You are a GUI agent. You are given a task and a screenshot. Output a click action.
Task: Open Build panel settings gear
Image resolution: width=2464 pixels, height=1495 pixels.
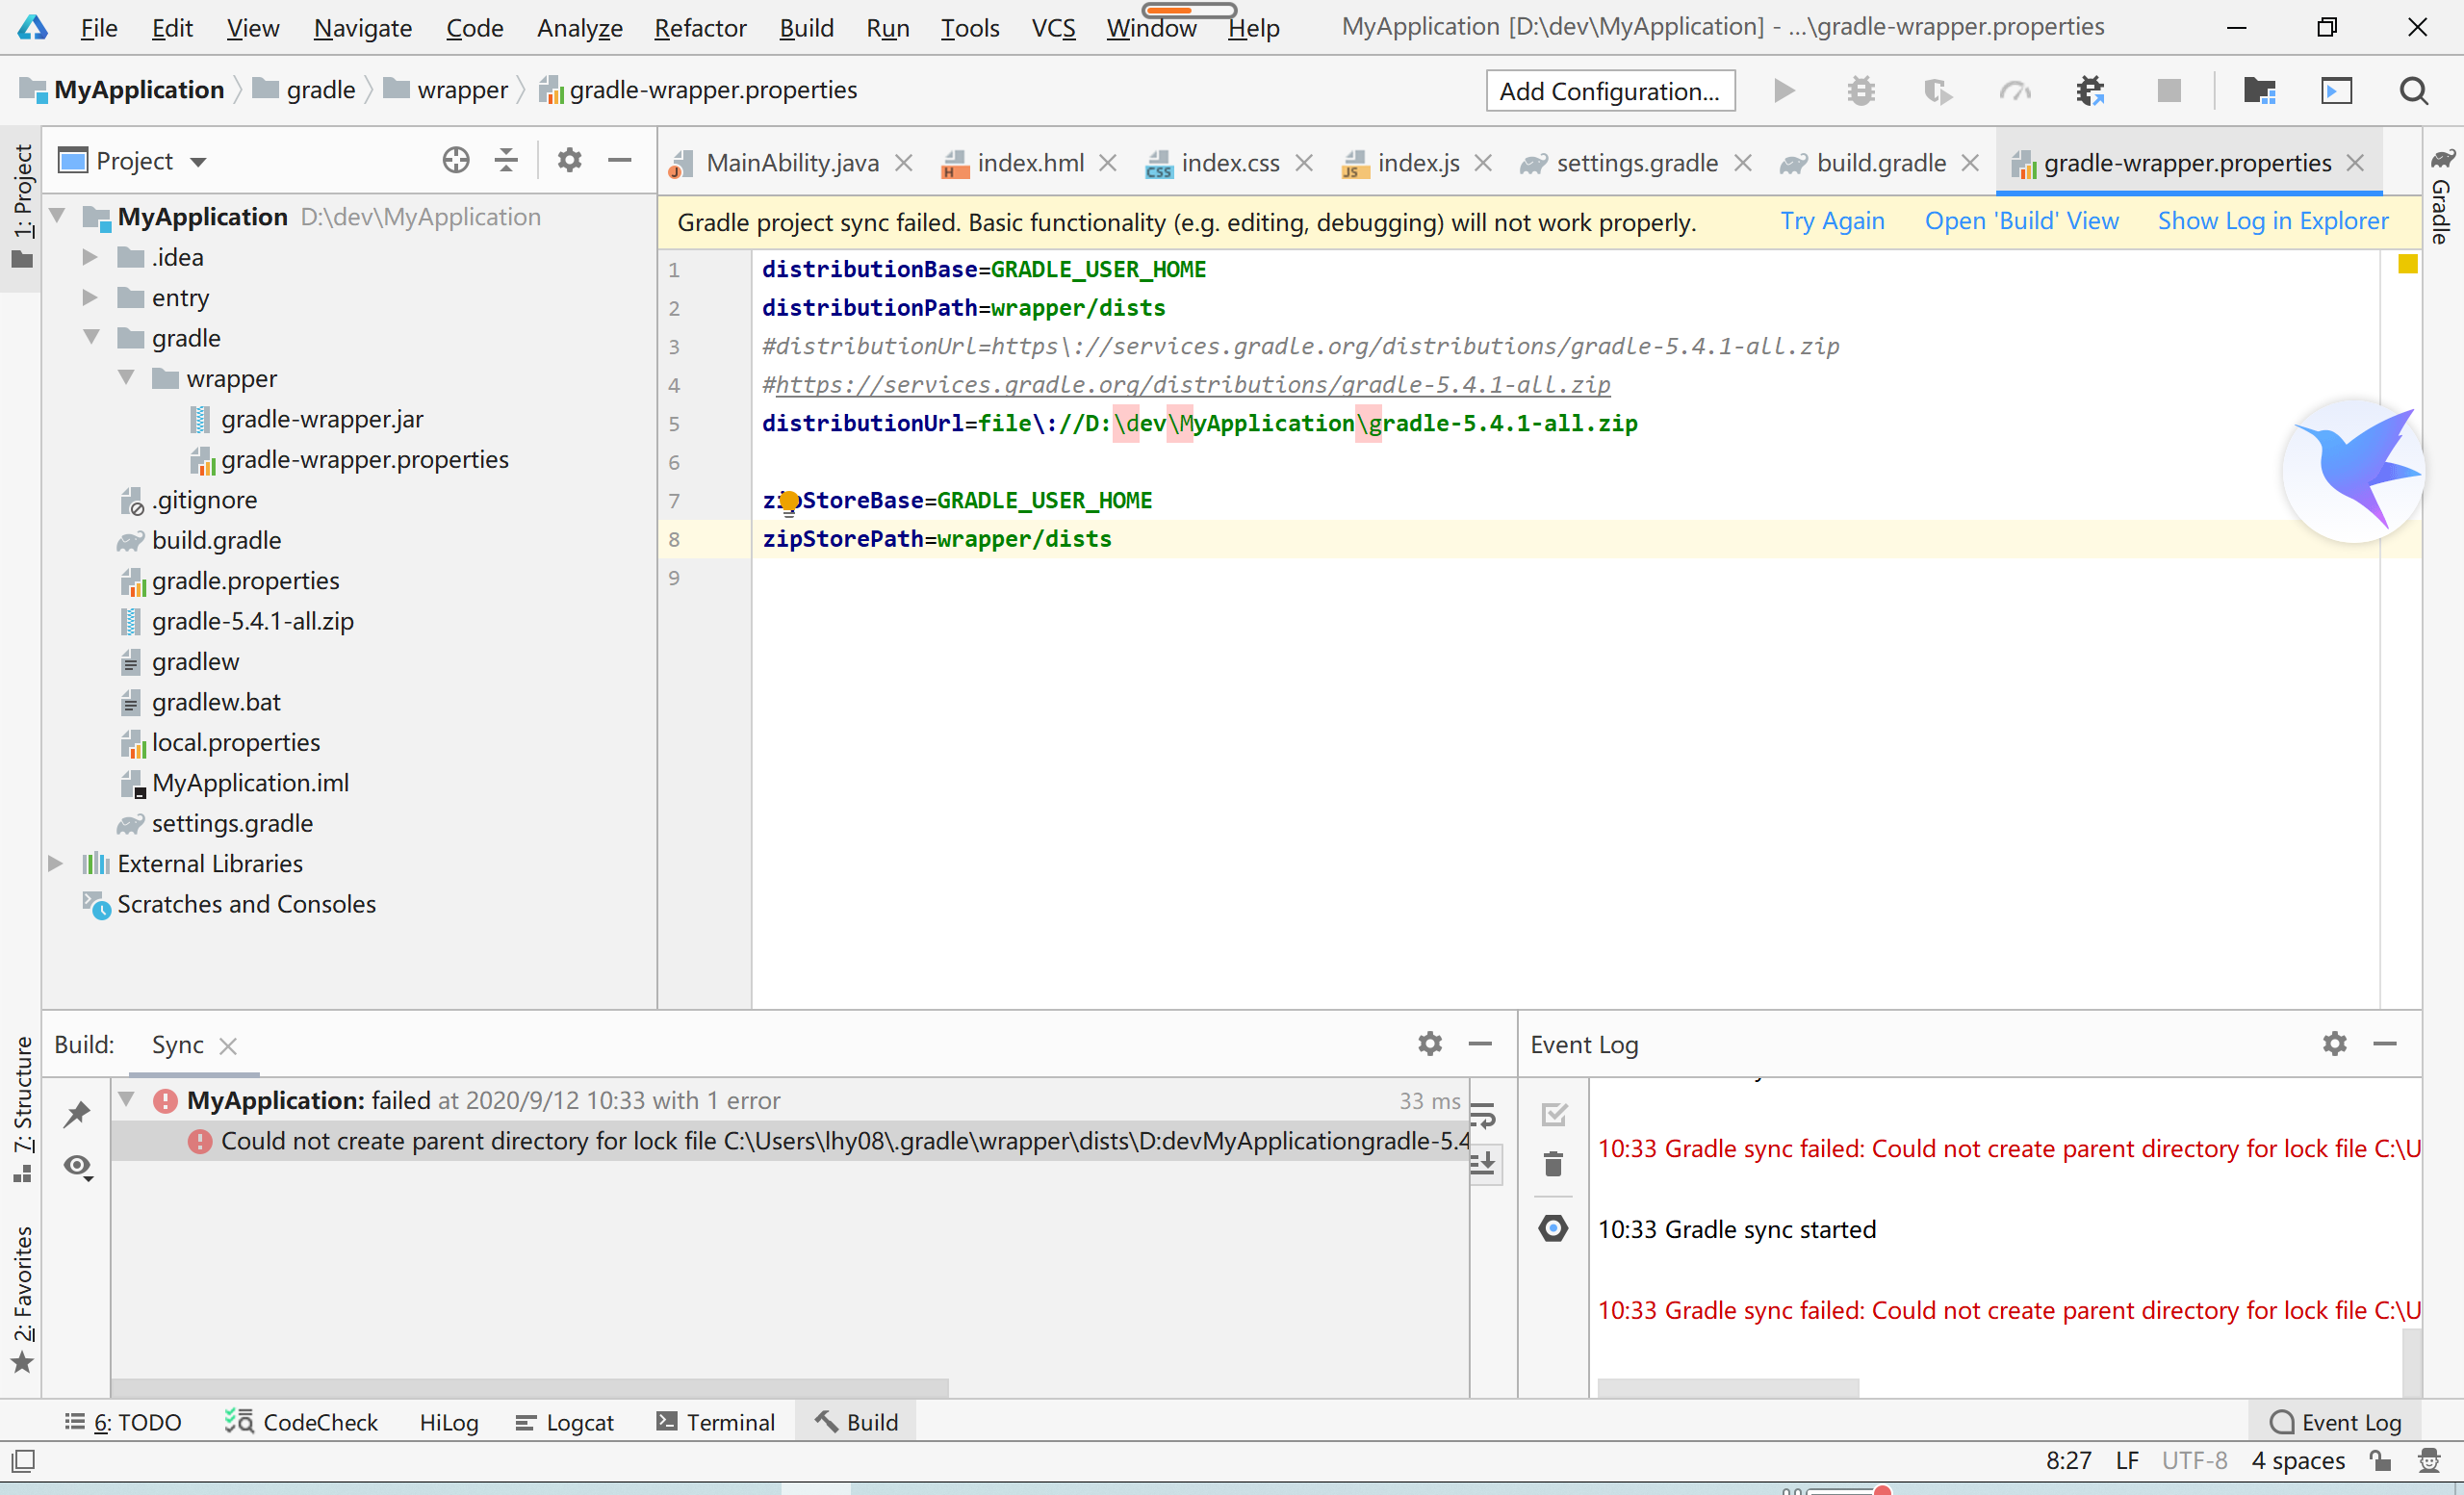(1430, 1043)
